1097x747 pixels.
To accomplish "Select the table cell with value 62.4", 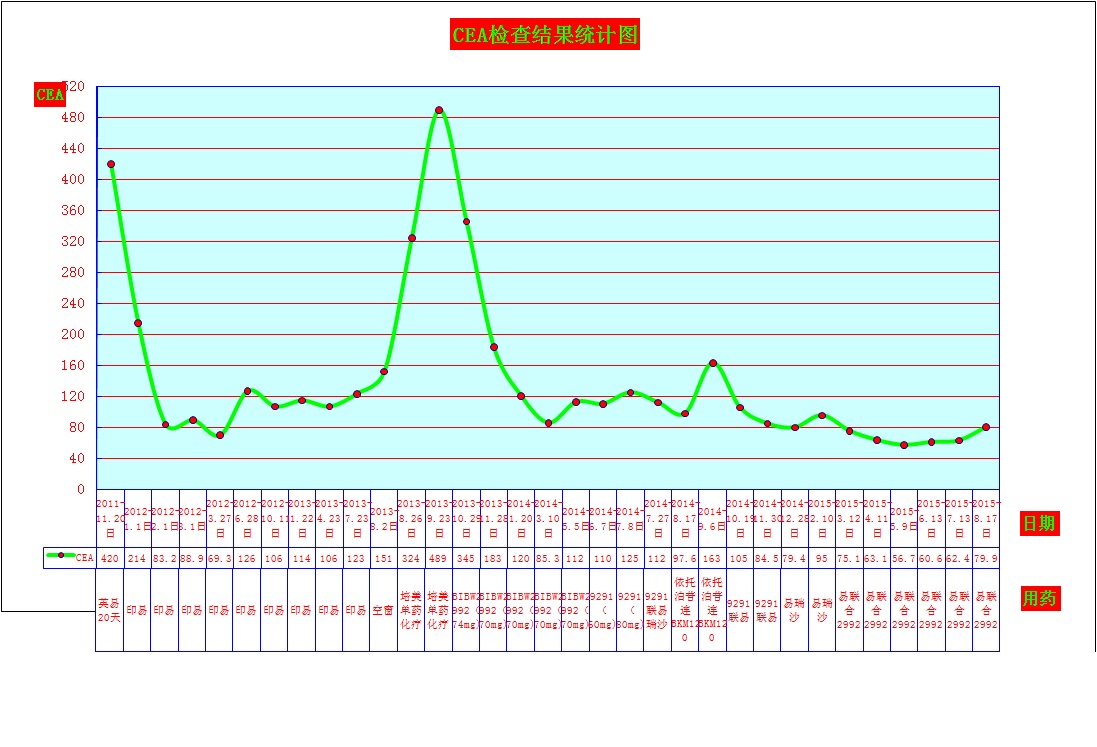I will pyautogui.click(x=958, y=558).
